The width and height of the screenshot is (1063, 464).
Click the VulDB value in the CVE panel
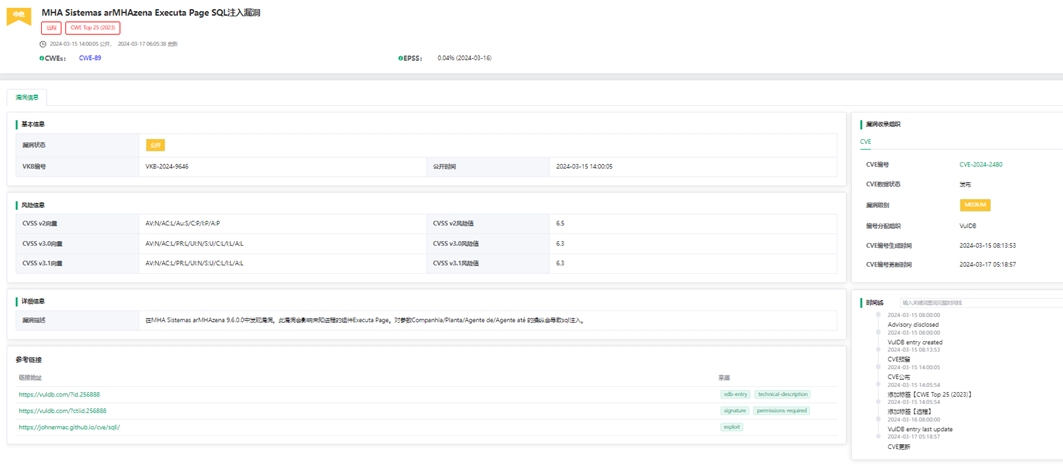968,225
